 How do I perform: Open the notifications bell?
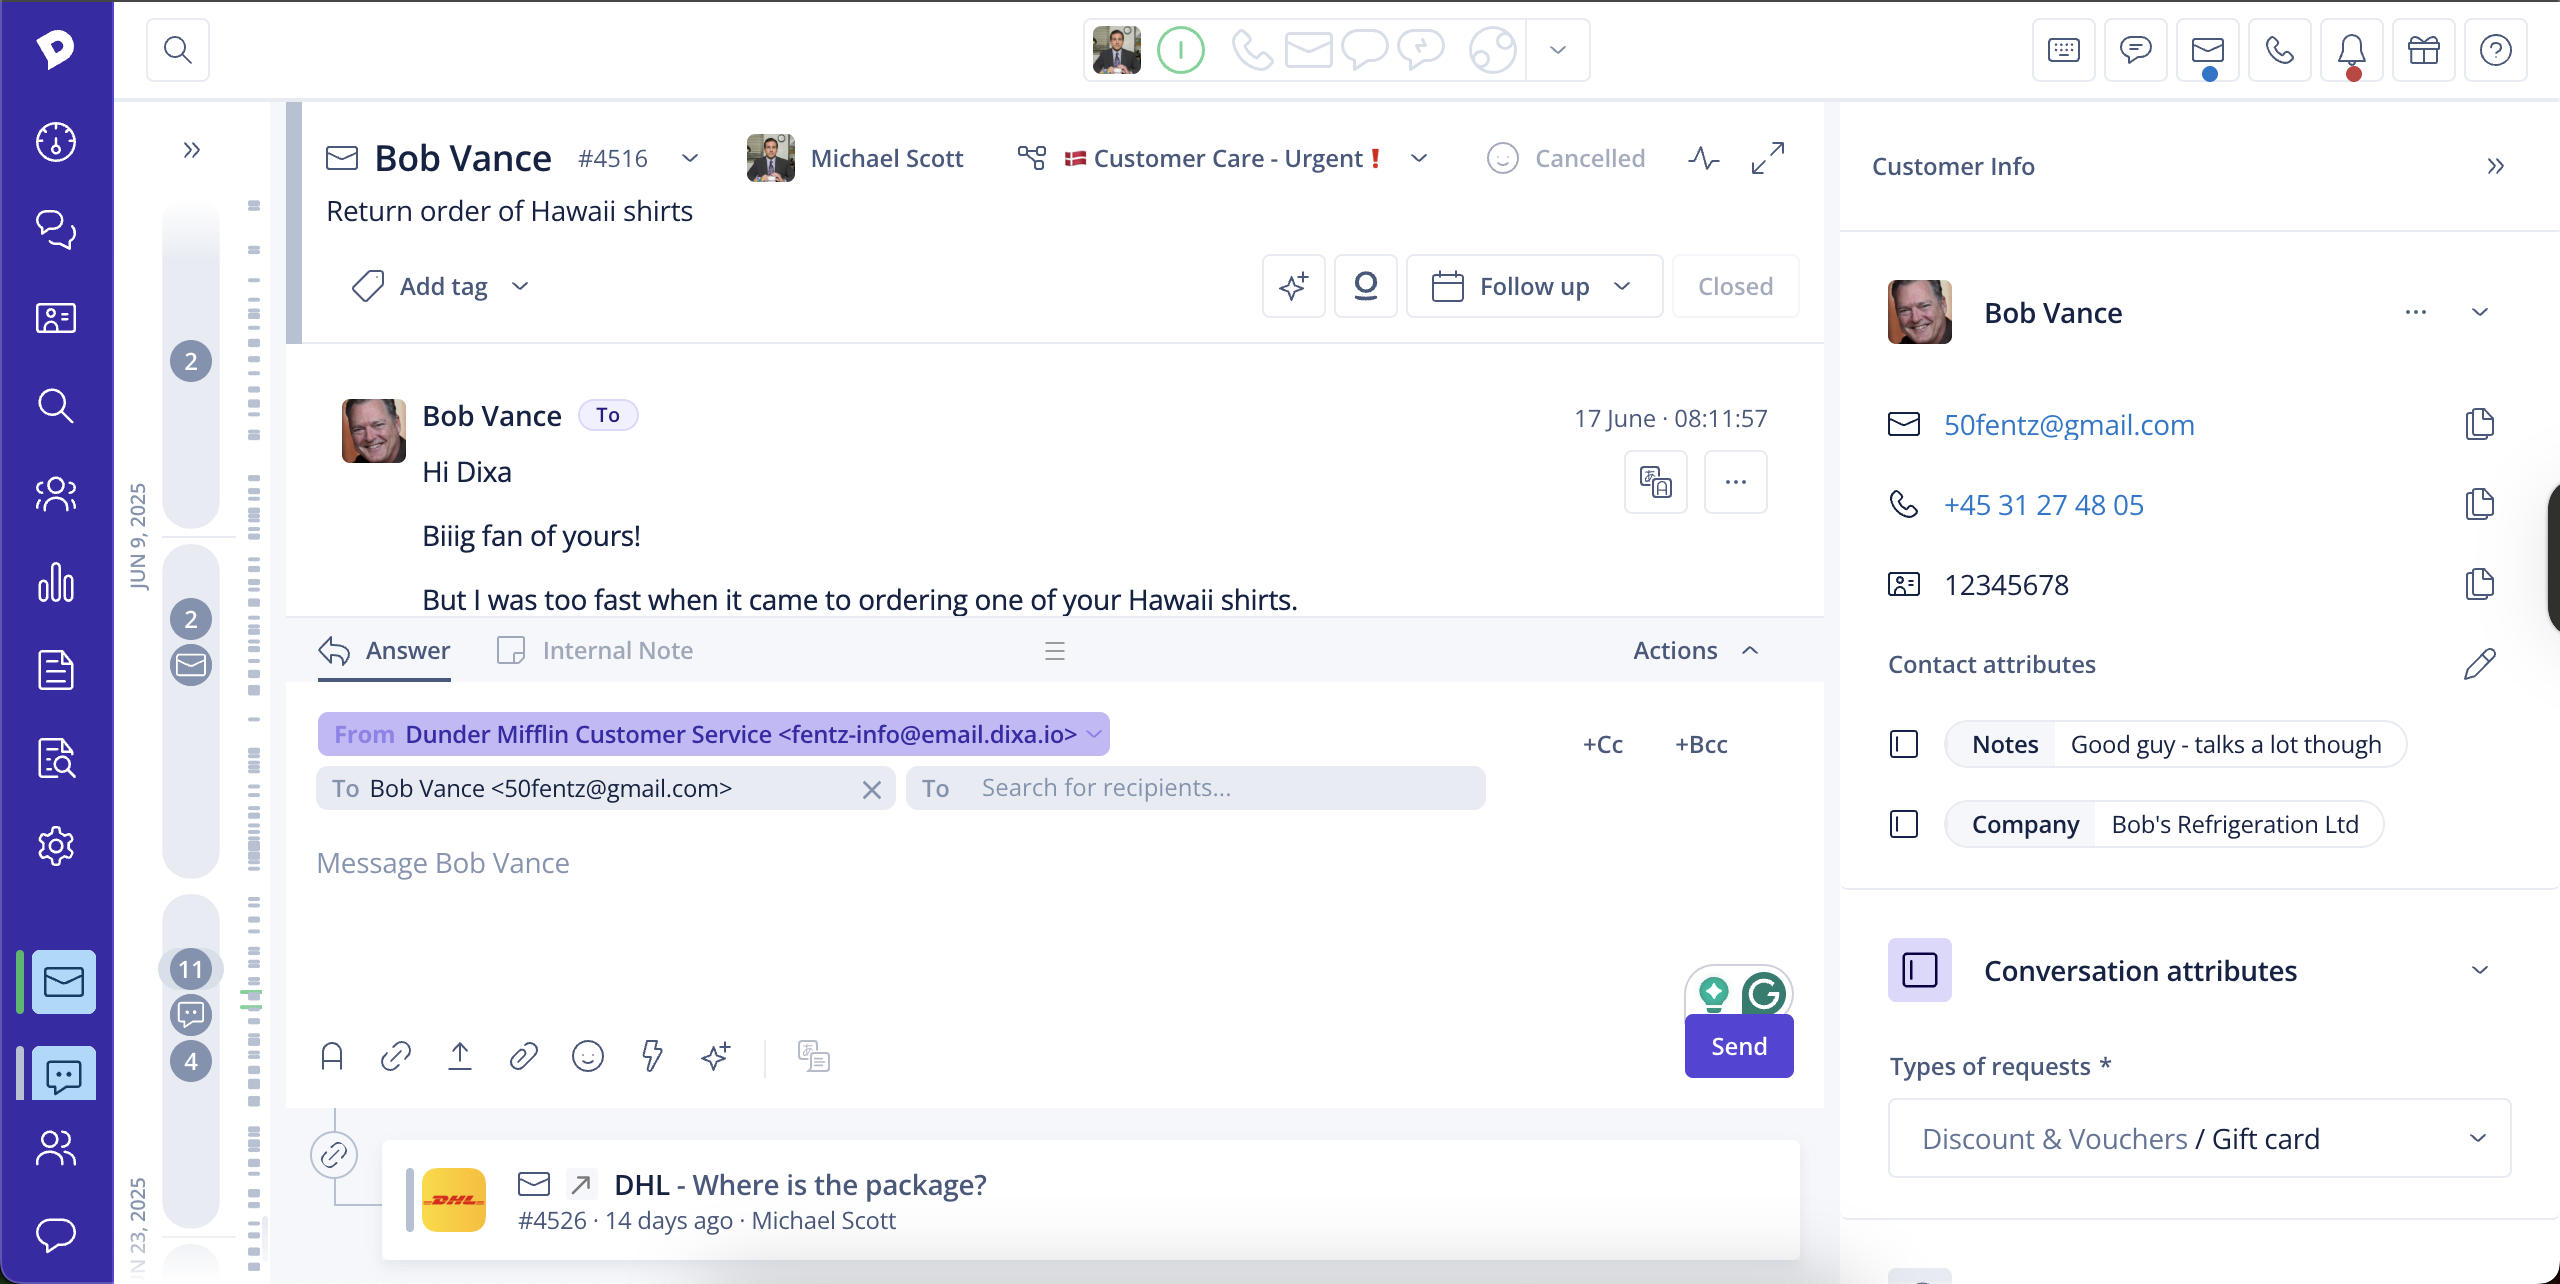[2351, 50]
